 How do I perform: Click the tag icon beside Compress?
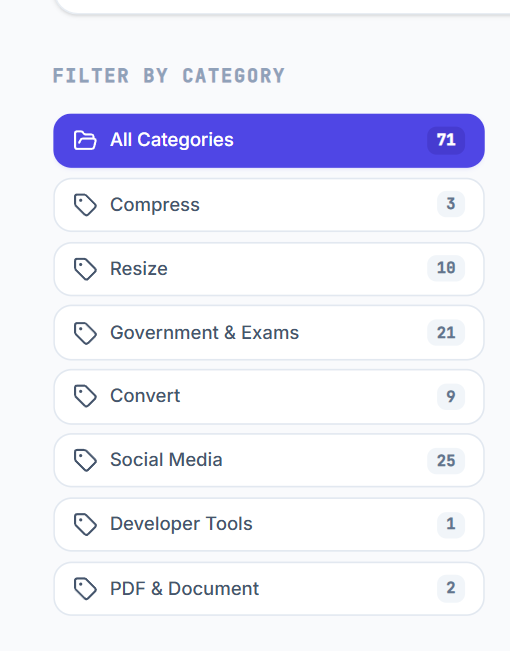(x=85, y=205)
